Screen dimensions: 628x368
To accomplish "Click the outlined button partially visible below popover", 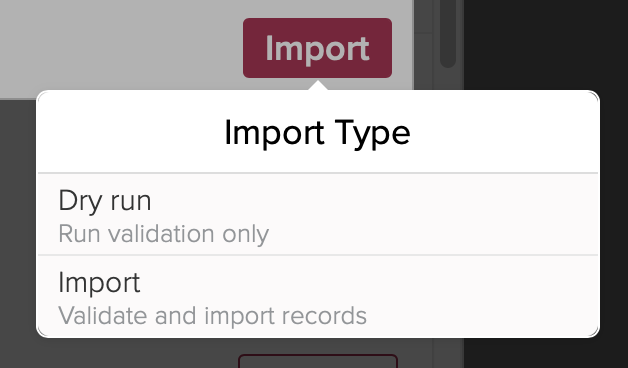I will (x=318, y=361).
